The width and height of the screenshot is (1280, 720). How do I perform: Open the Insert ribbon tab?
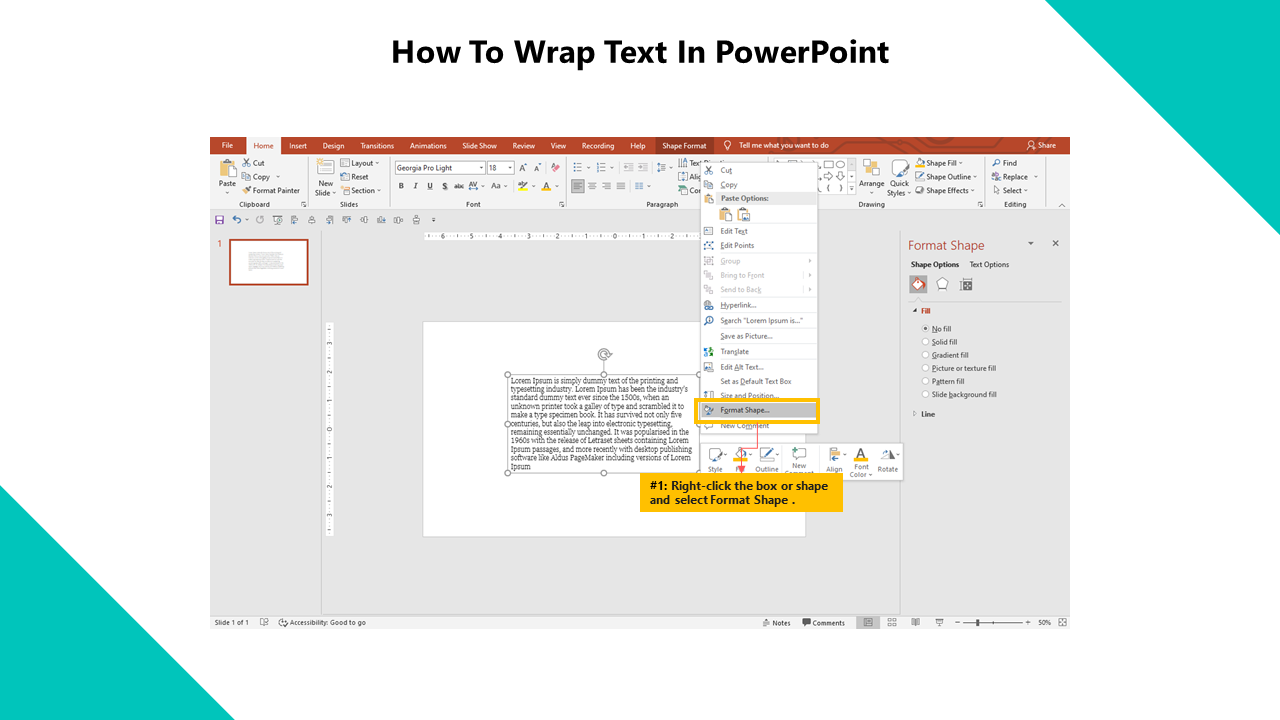click(298, 146)
